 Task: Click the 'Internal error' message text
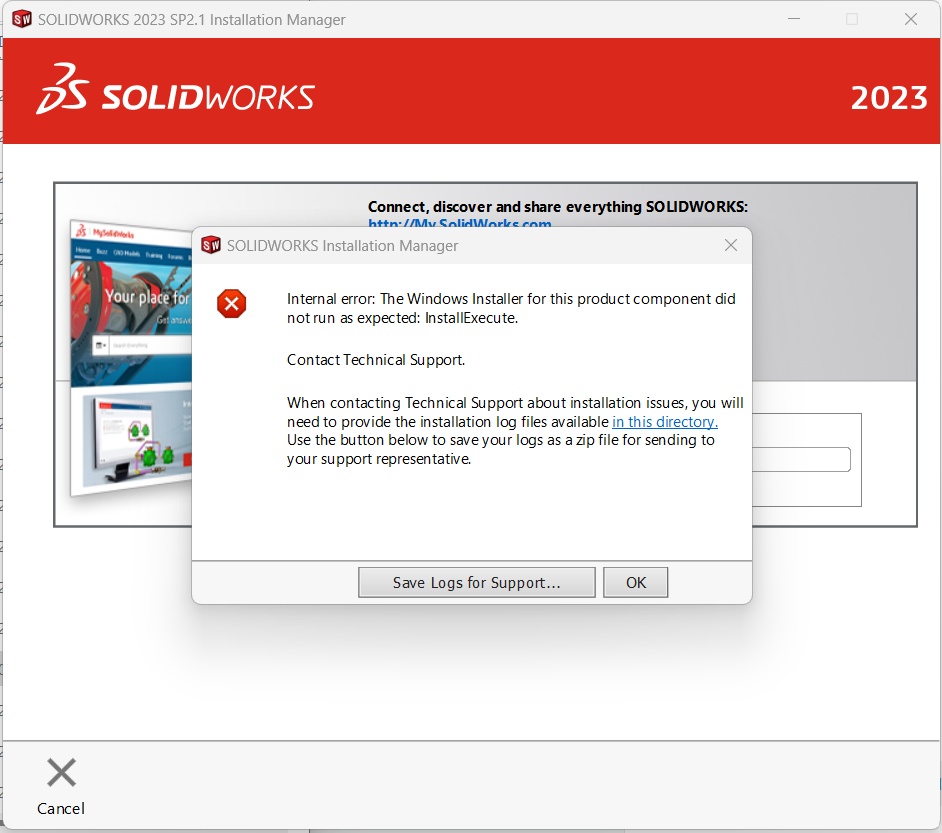511,308
